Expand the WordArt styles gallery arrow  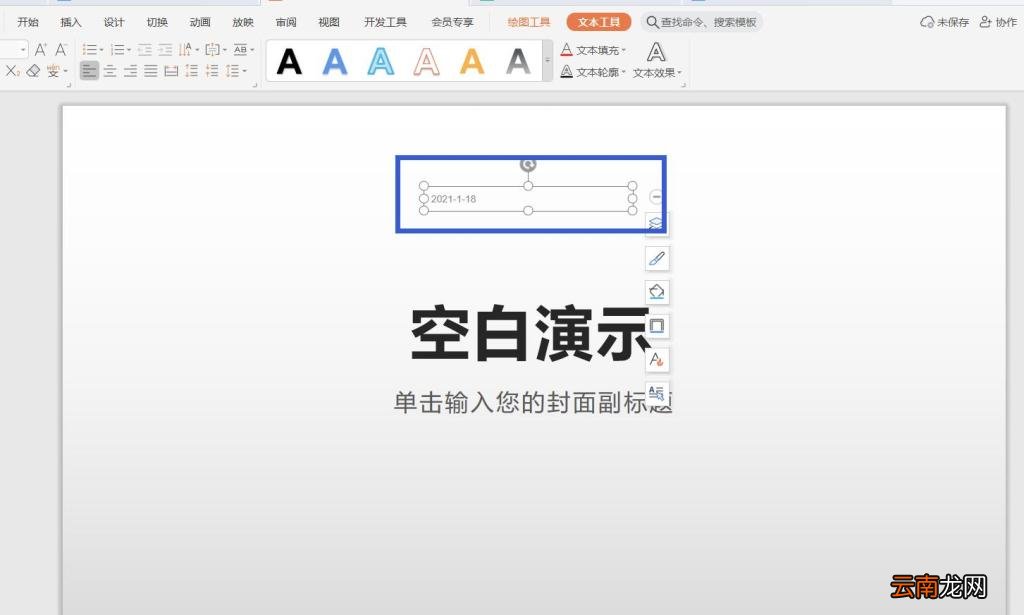547,60
